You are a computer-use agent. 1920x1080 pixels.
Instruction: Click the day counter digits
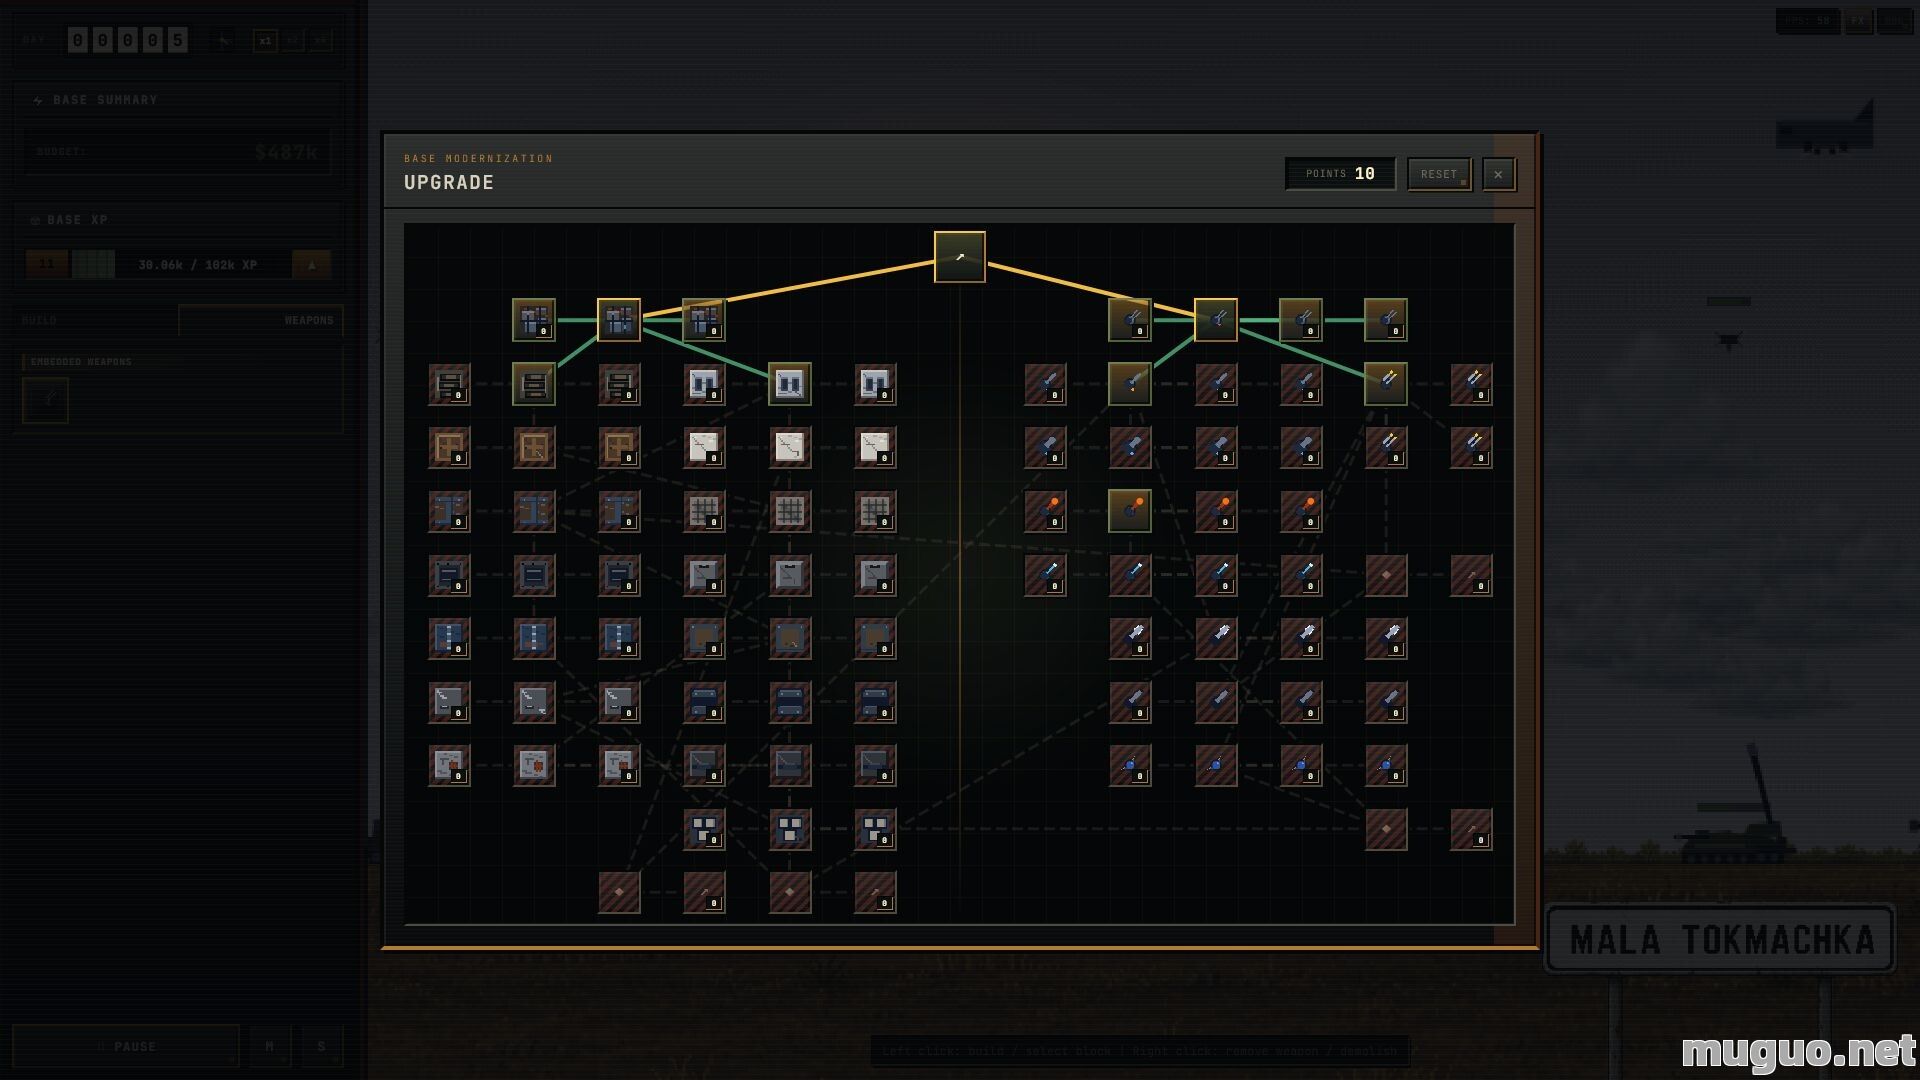[127, 40]
